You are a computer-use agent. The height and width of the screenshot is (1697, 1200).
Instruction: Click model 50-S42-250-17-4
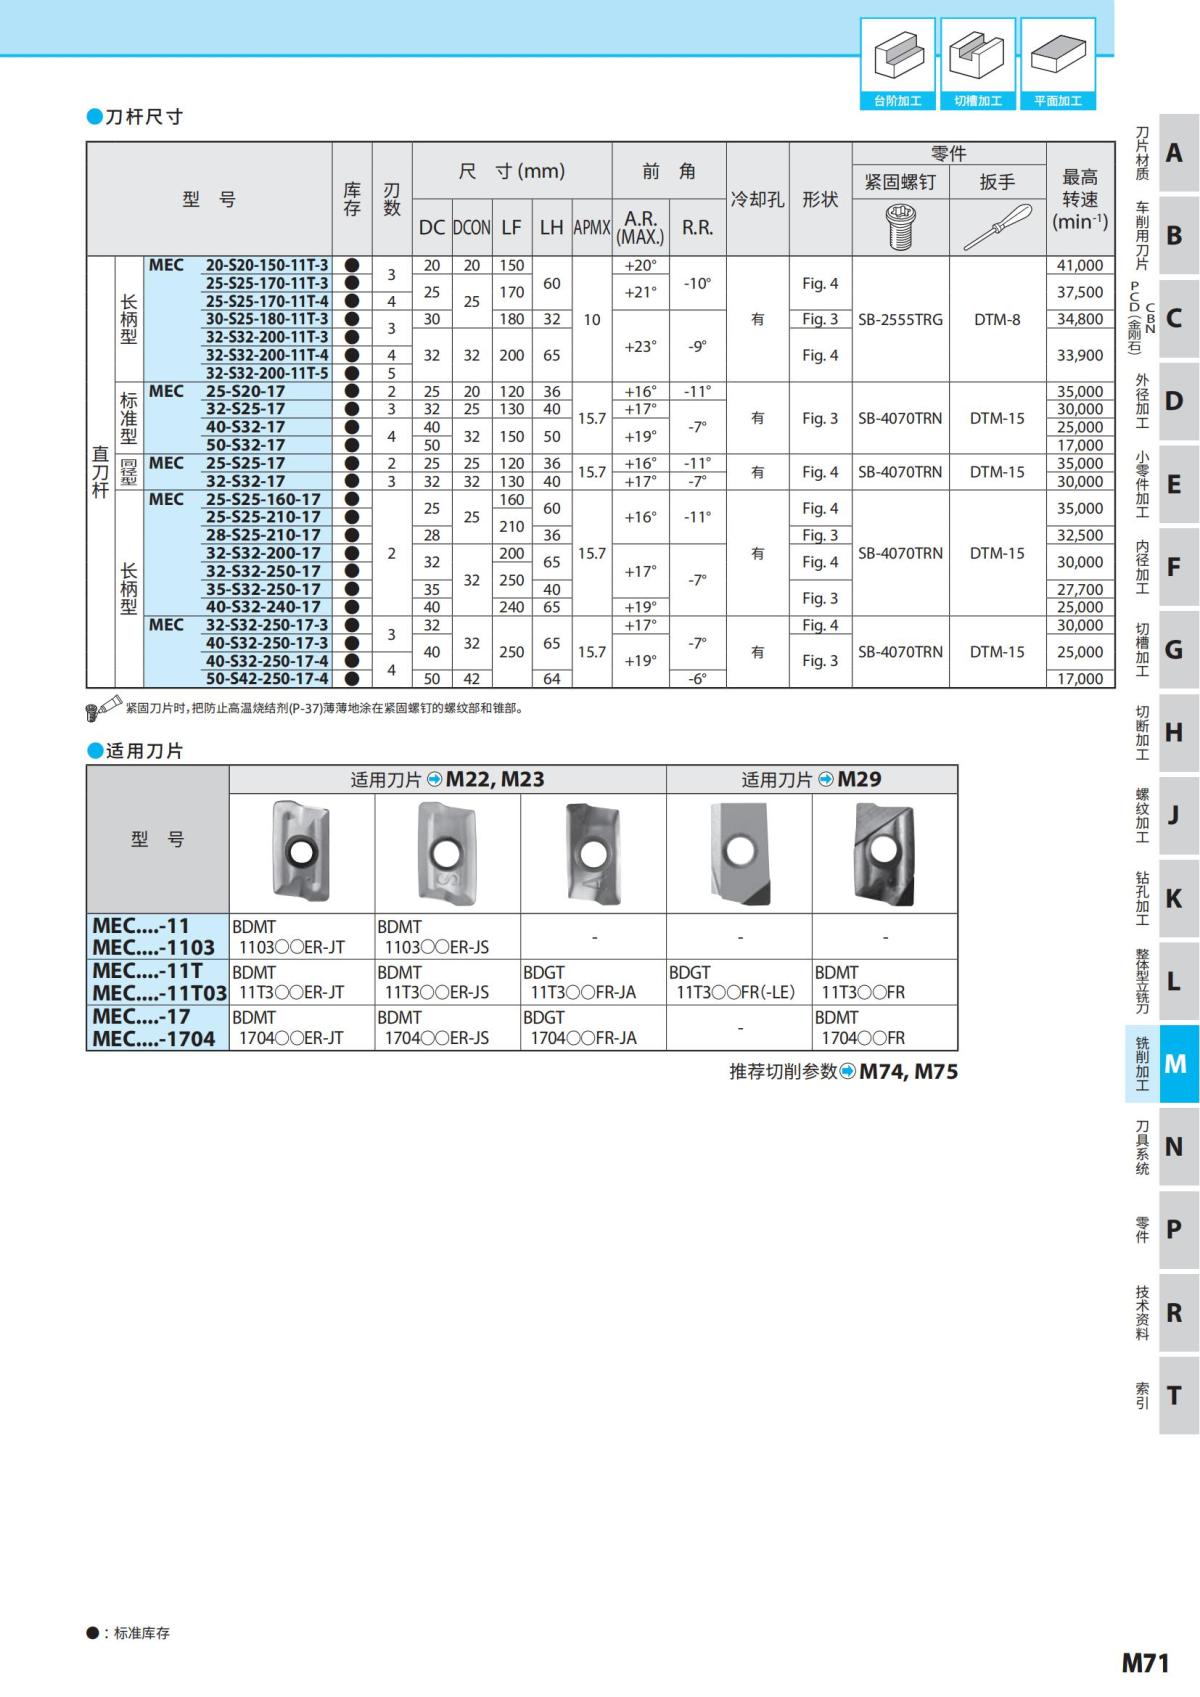(267, 679)
